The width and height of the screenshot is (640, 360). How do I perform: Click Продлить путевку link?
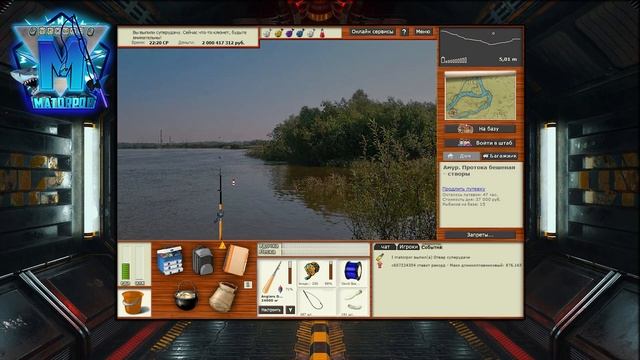coord(464,189)
